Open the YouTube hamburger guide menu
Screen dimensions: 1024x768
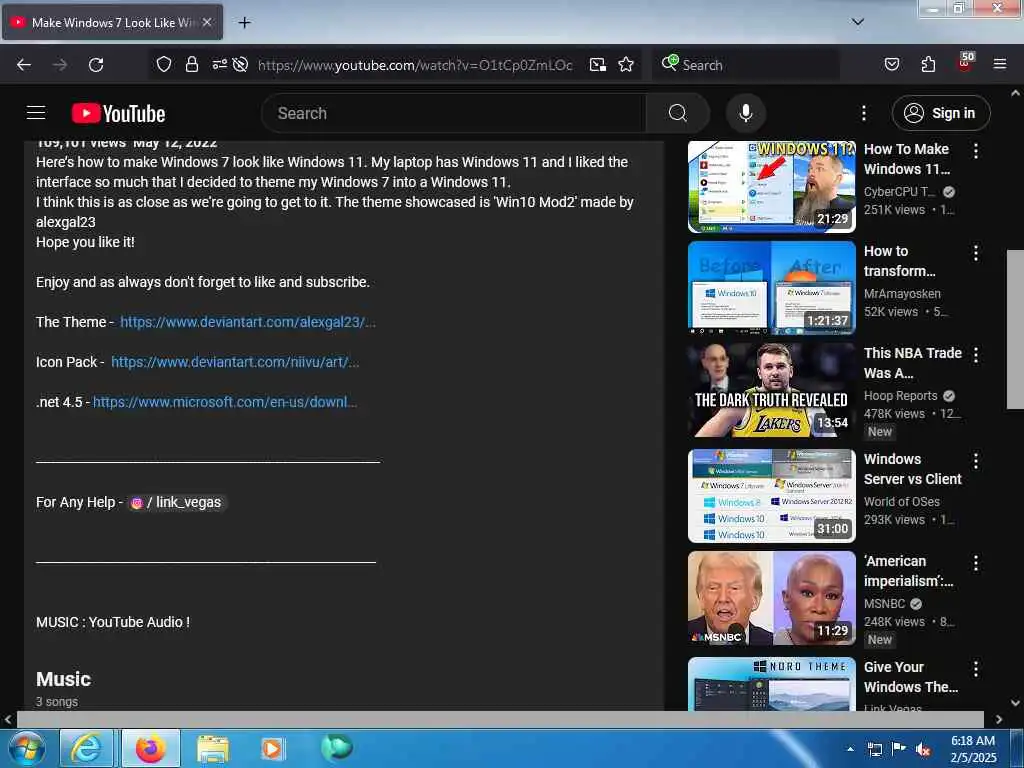(x=36, y=113)
